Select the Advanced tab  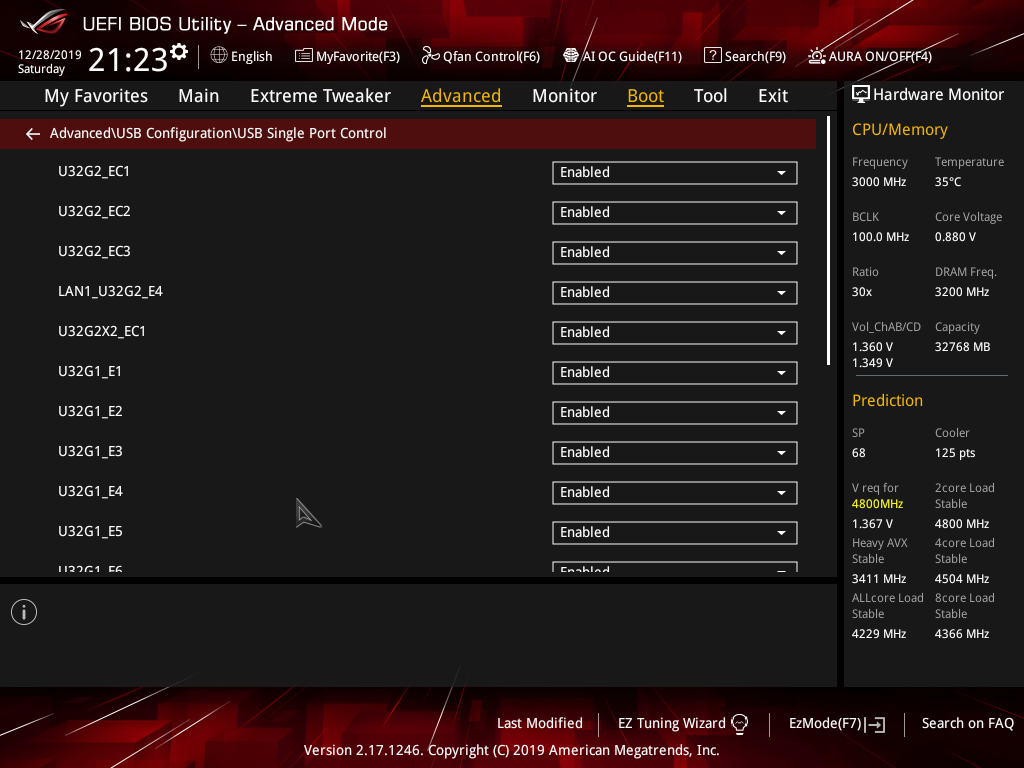coord(461,96)
